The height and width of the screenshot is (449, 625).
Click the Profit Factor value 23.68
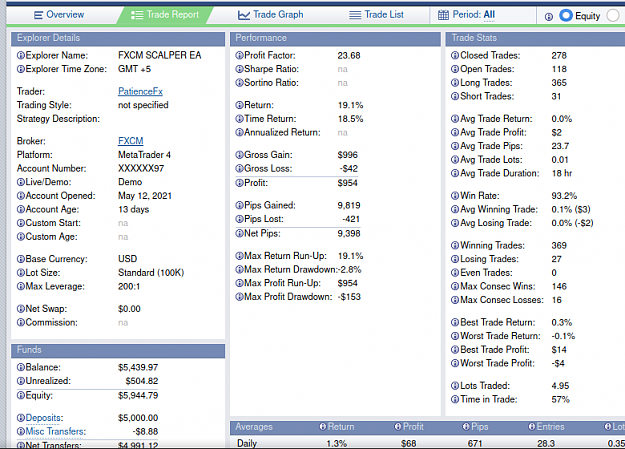[x=349, y=55]
